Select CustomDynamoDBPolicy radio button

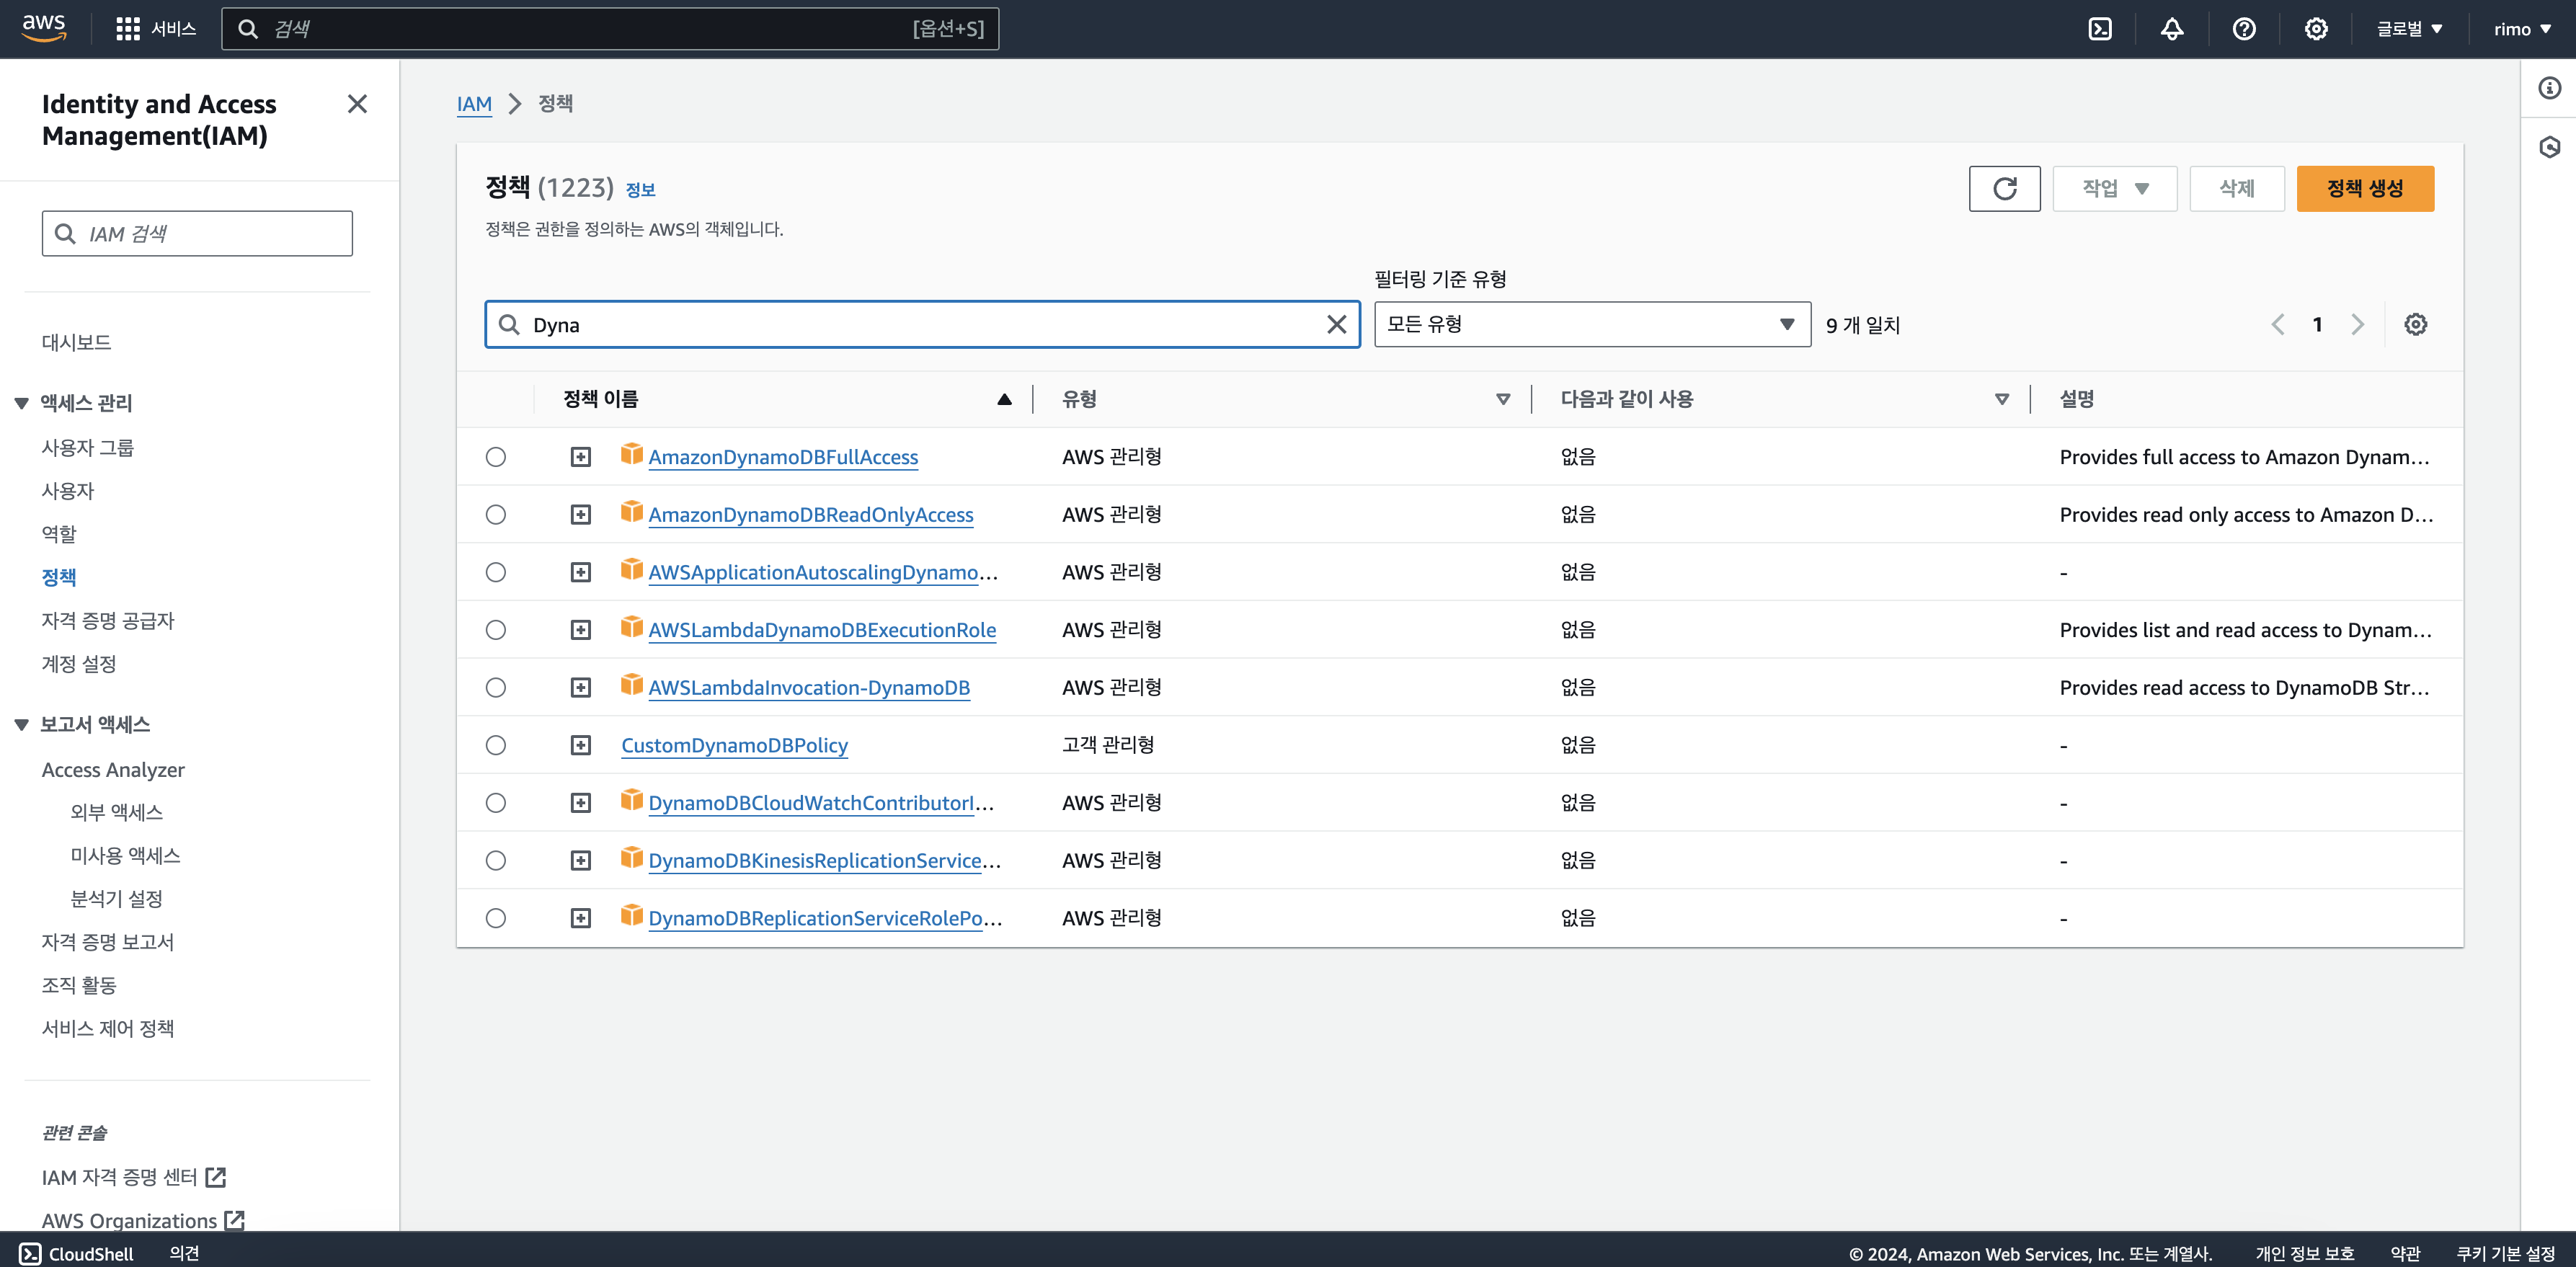point(496,745)
